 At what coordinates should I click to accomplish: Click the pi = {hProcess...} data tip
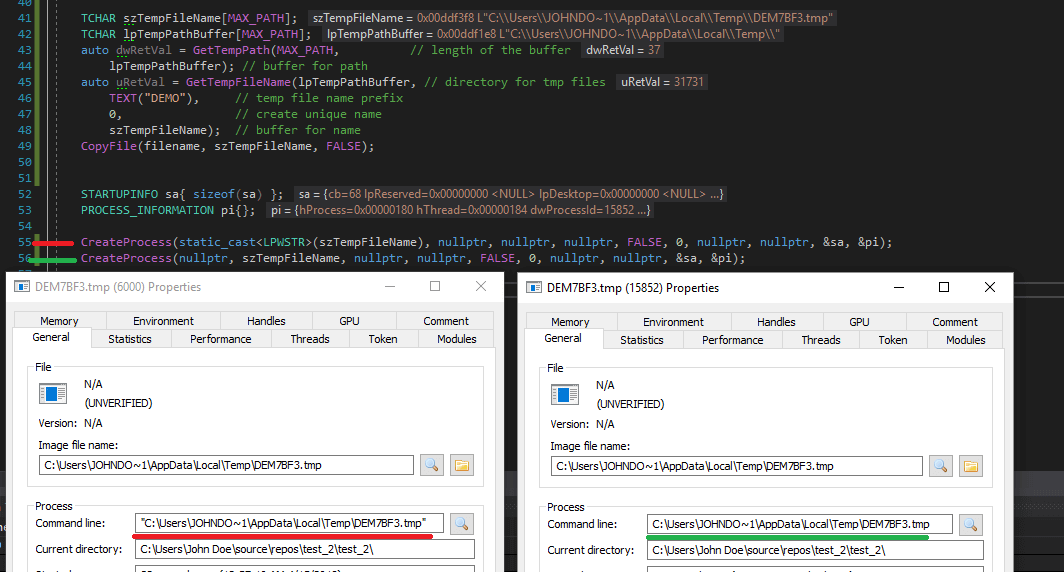(460, 210)
